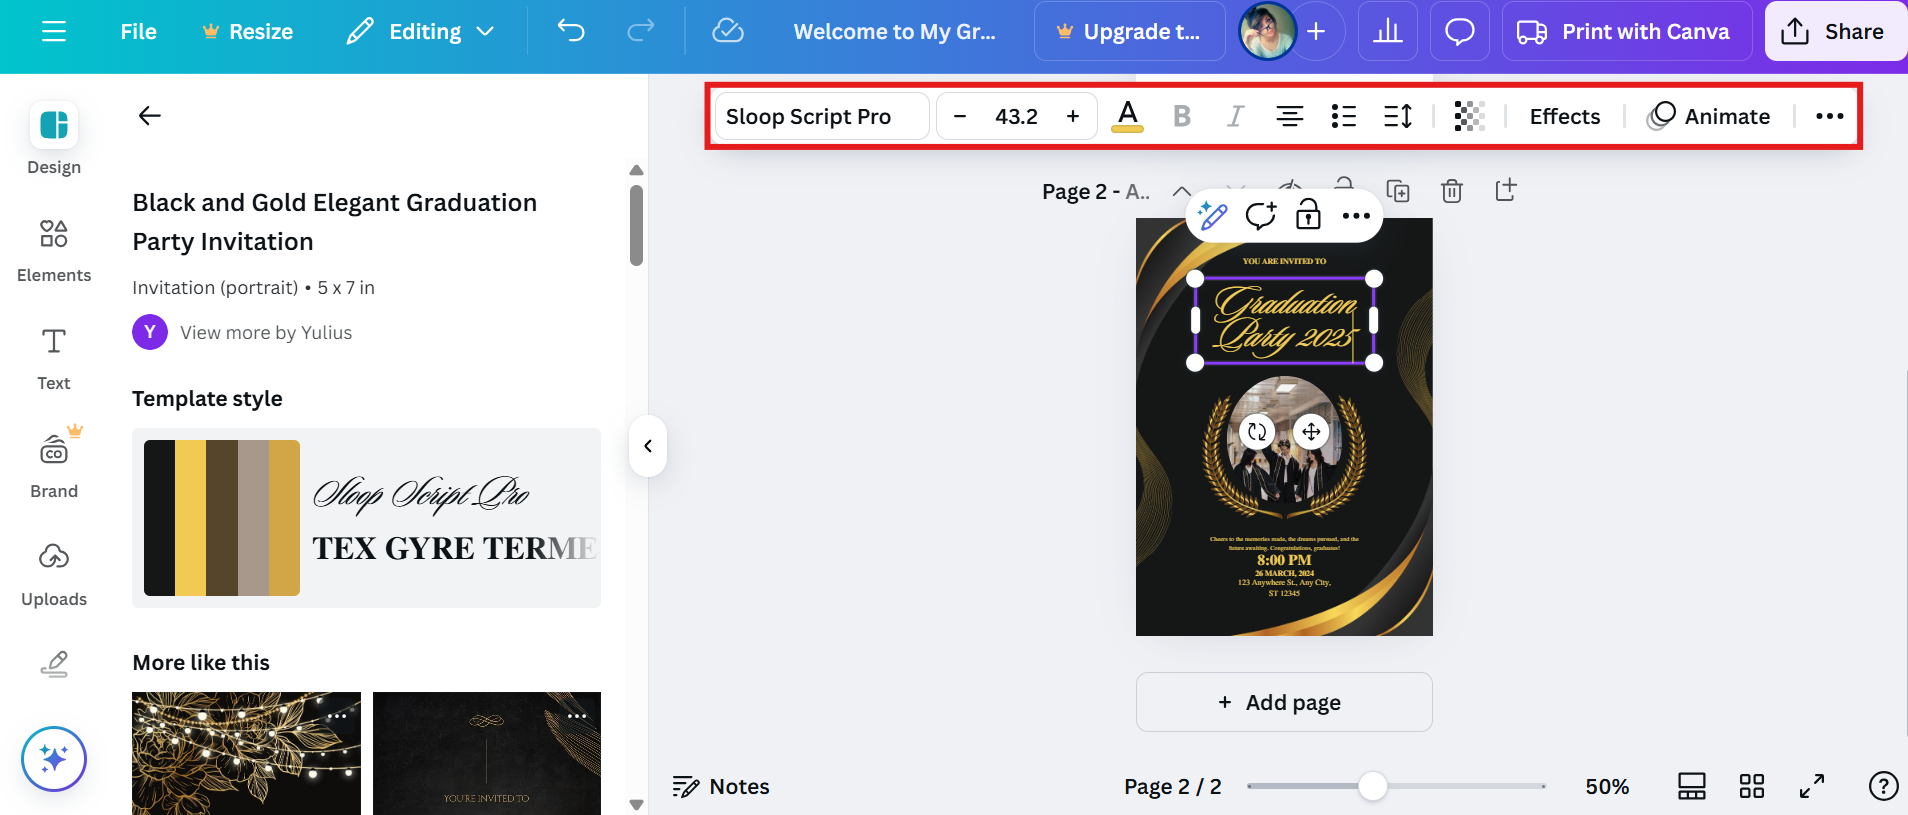Click the Add page button
The height and width of the screenshot is (815, 1908).
1284,702
